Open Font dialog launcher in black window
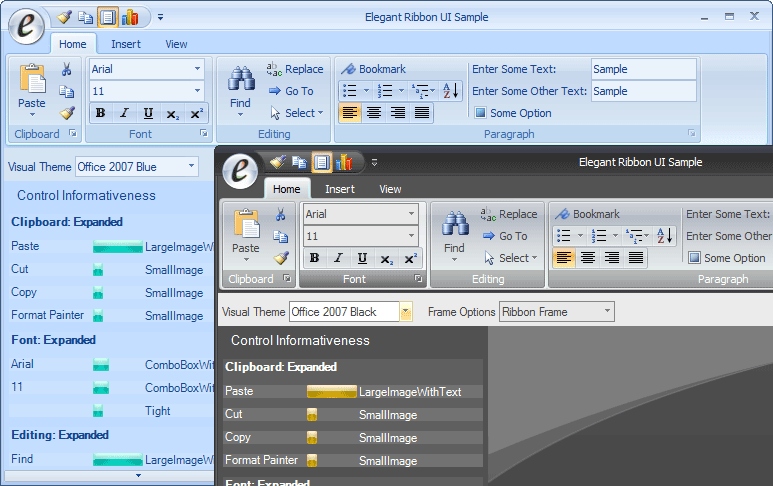Screen dimensions: 773x486 (418, 278)
